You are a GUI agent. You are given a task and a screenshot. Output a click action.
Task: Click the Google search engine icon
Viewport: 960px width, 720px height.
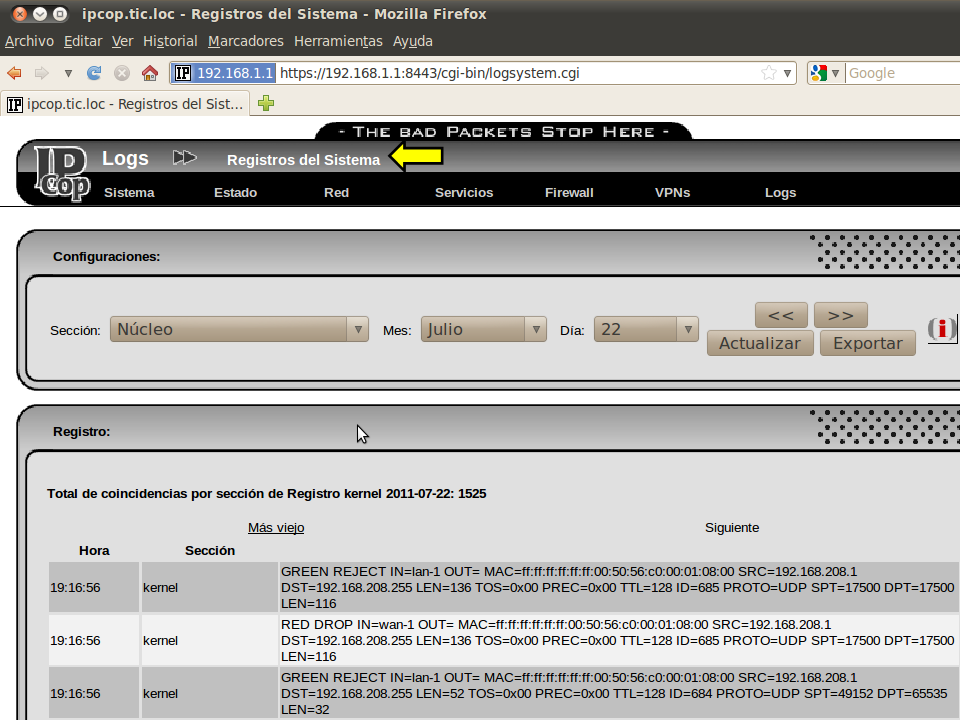[820, 73]
